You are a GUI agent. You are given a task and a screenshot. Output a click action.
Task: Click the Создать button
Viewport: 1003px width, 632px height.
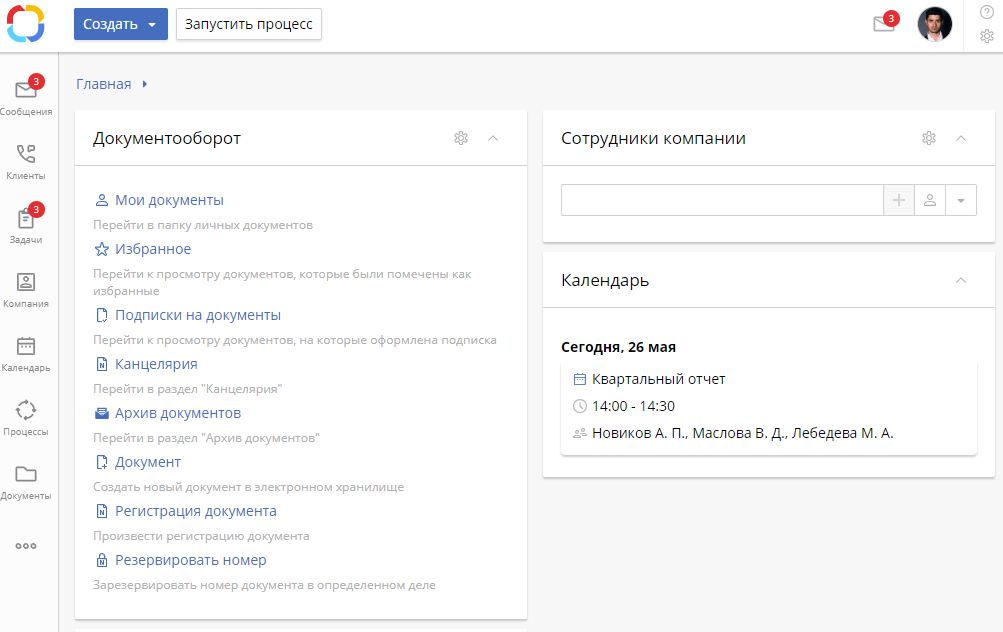coord(121,24)
